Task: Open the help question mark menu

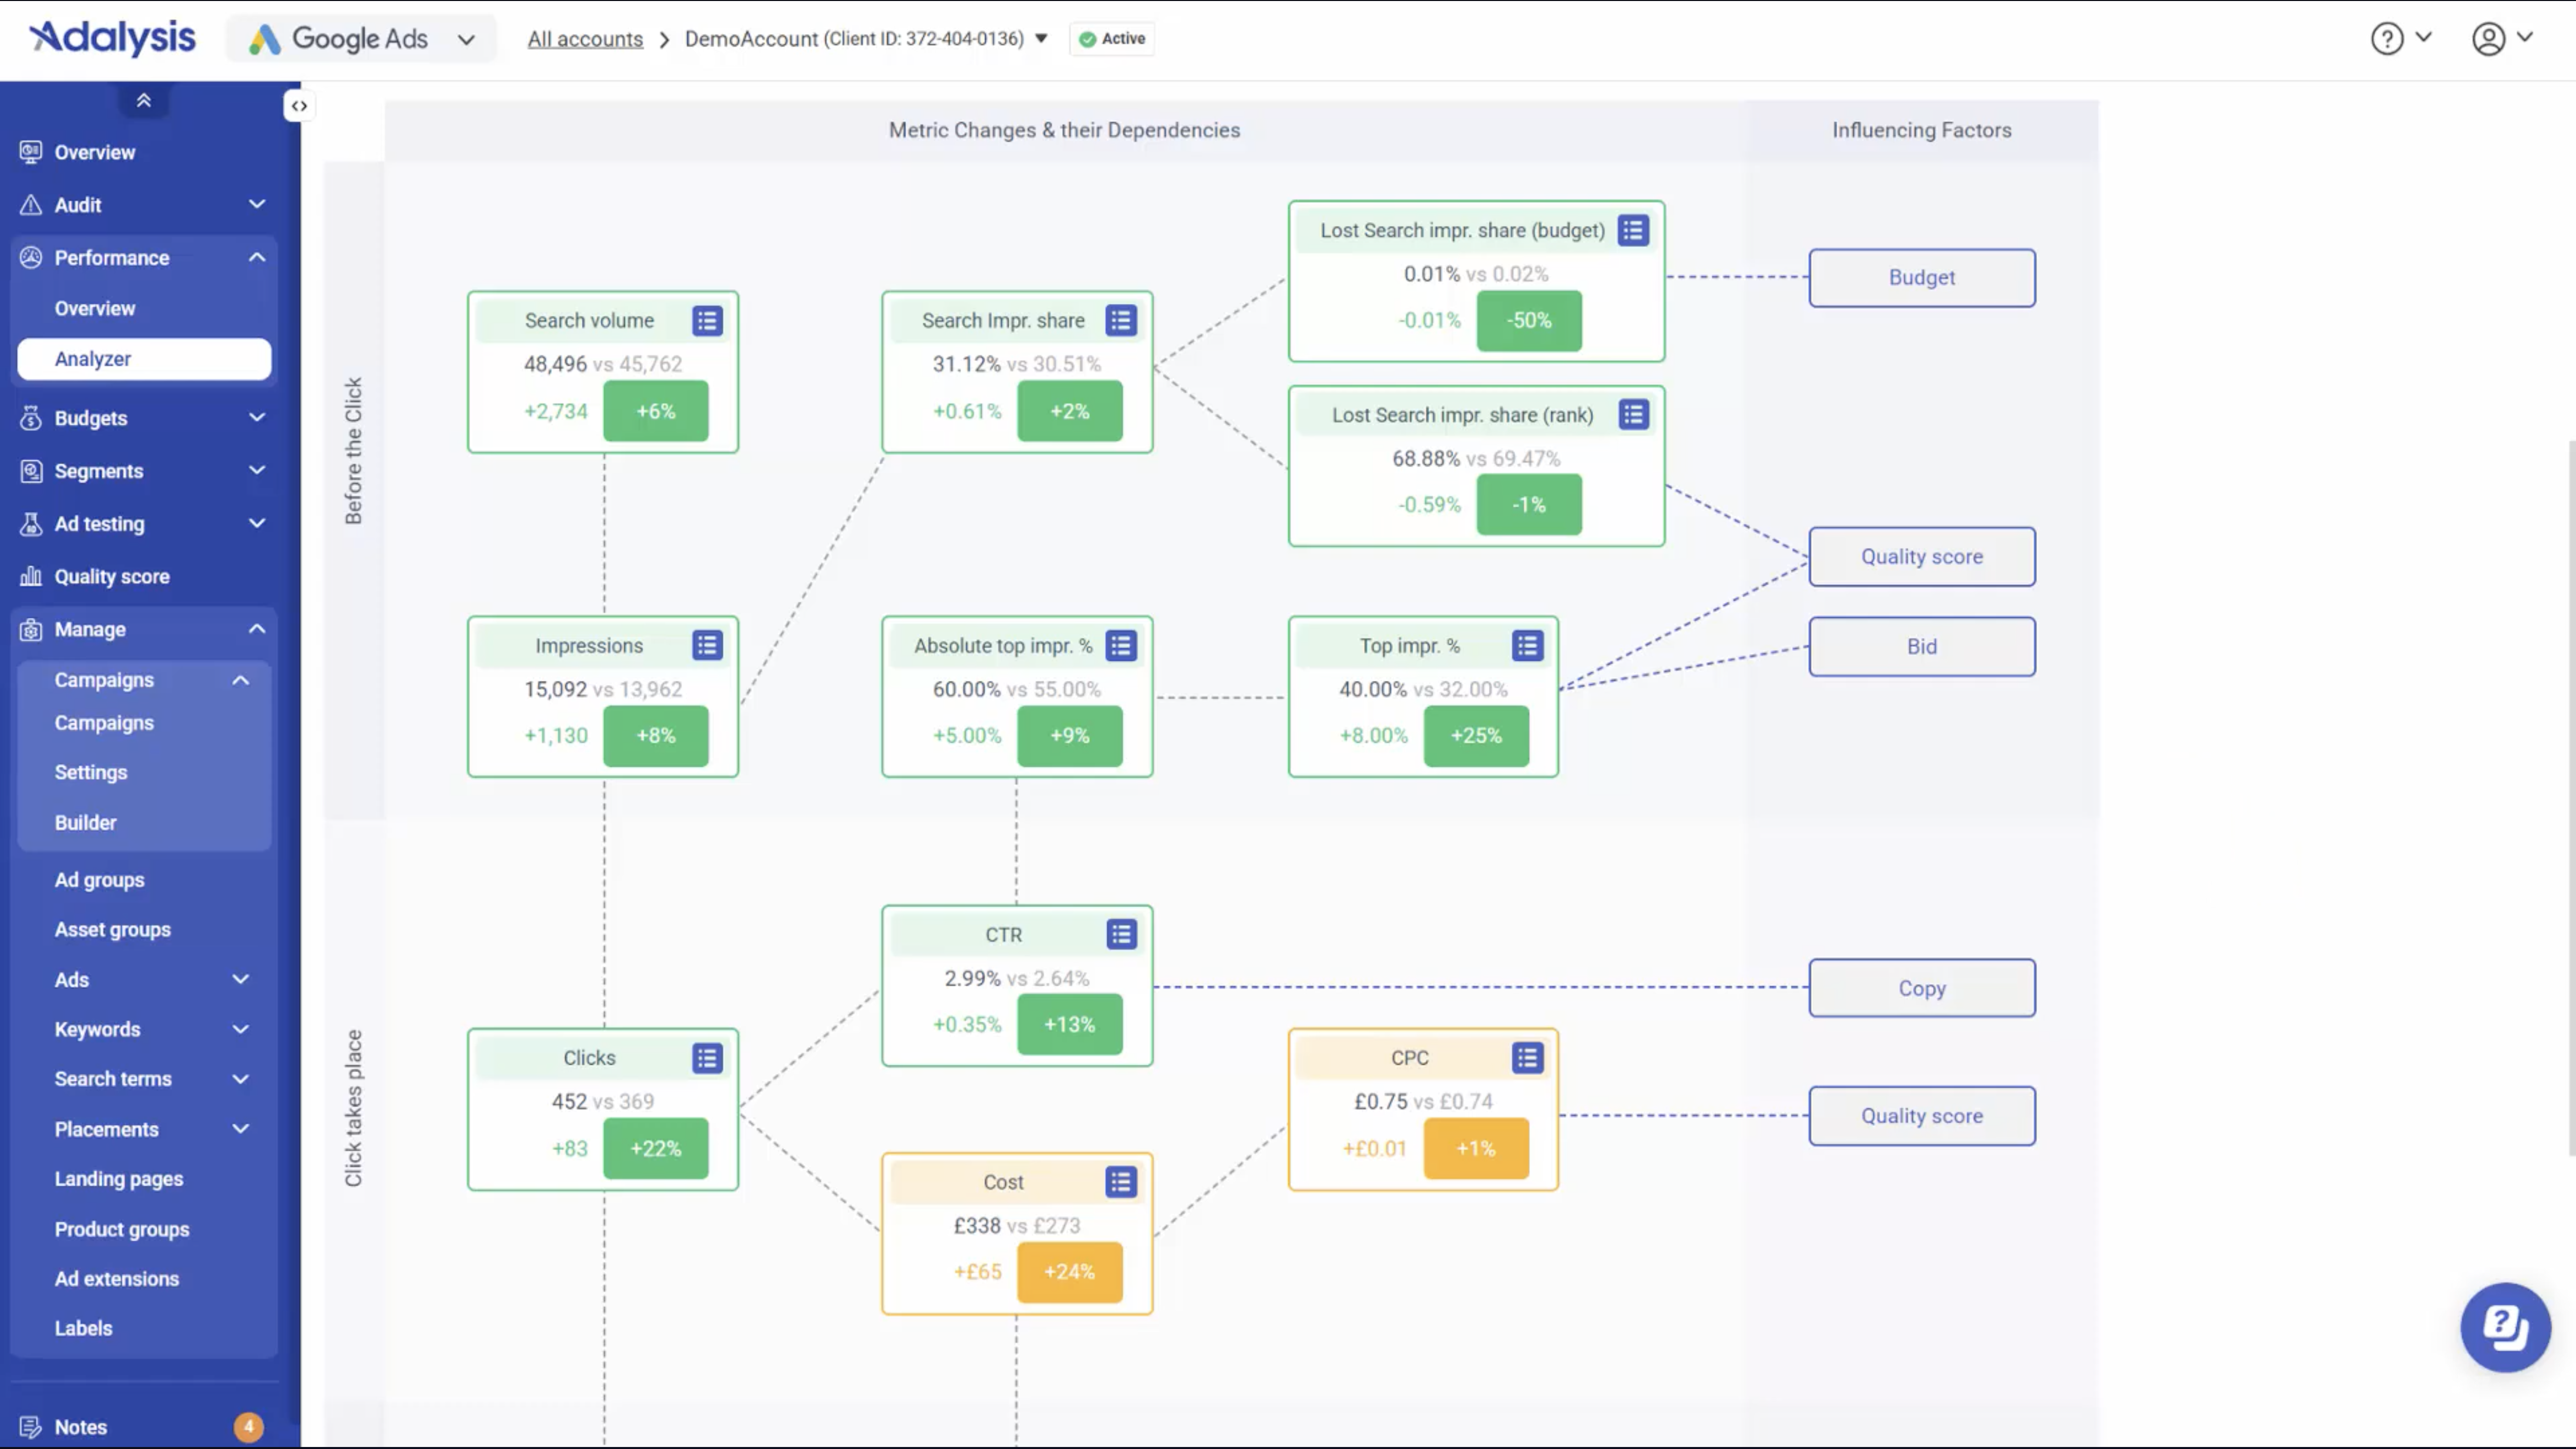Action: click(2400, 38)
